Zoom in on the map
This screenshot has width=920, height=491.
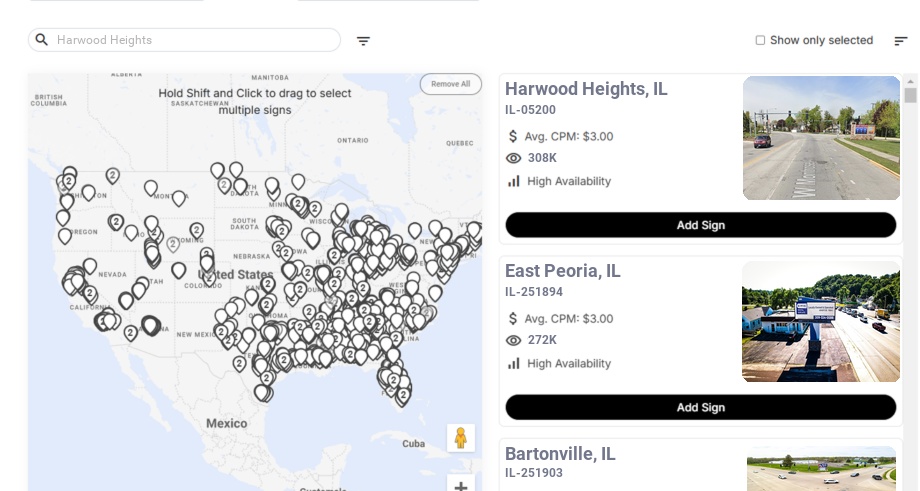coord(461,486)
